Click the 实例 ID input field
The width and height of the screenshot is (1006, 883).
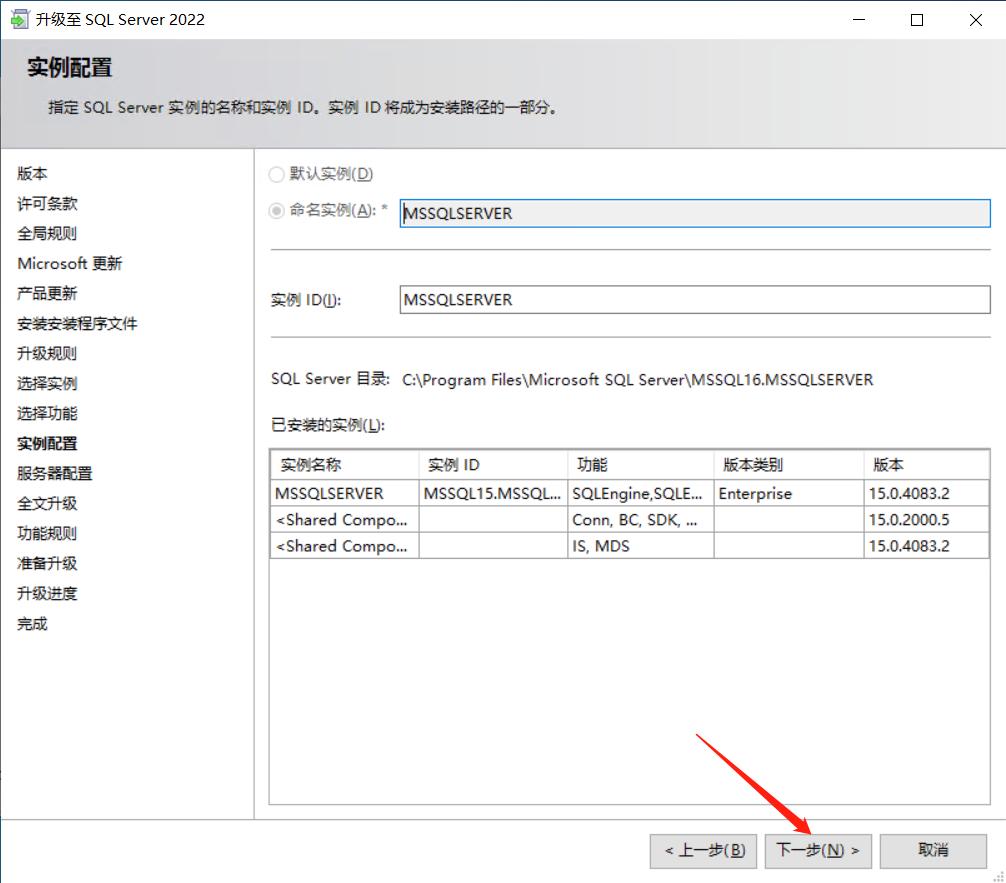coord(695,300)
